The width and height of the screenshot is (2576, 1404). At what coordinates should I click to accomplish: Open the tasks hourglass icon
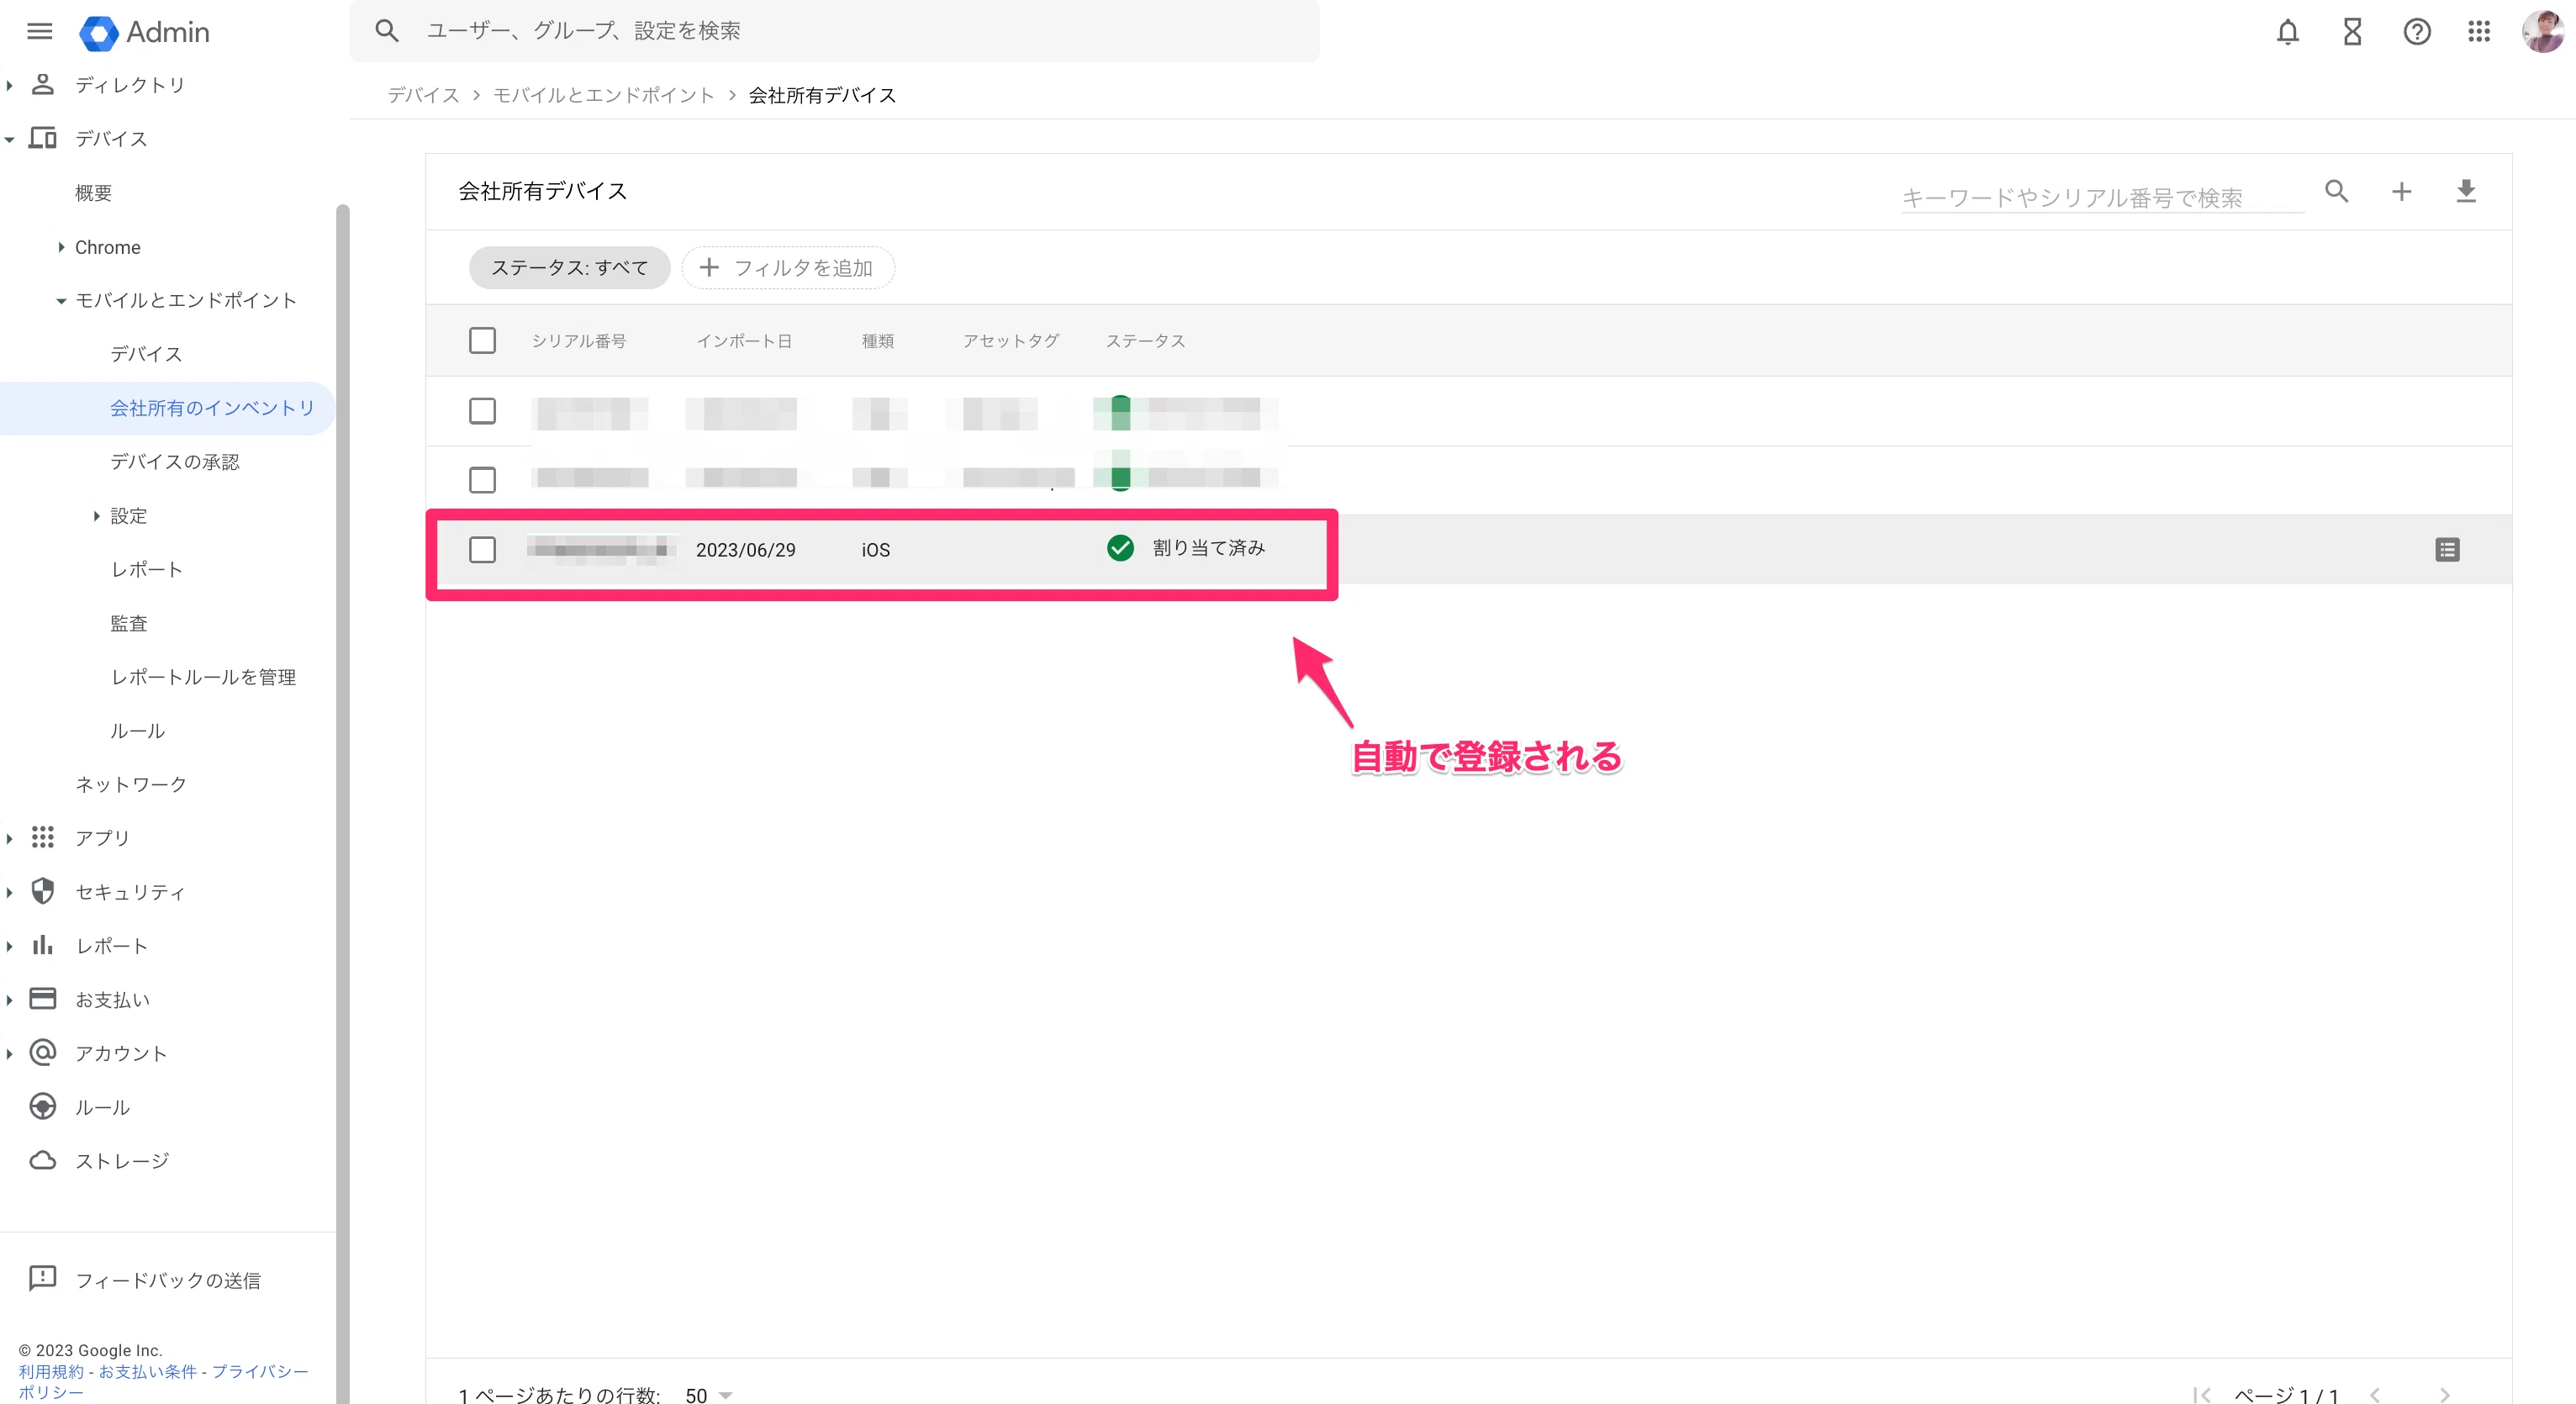[2352, 32]
